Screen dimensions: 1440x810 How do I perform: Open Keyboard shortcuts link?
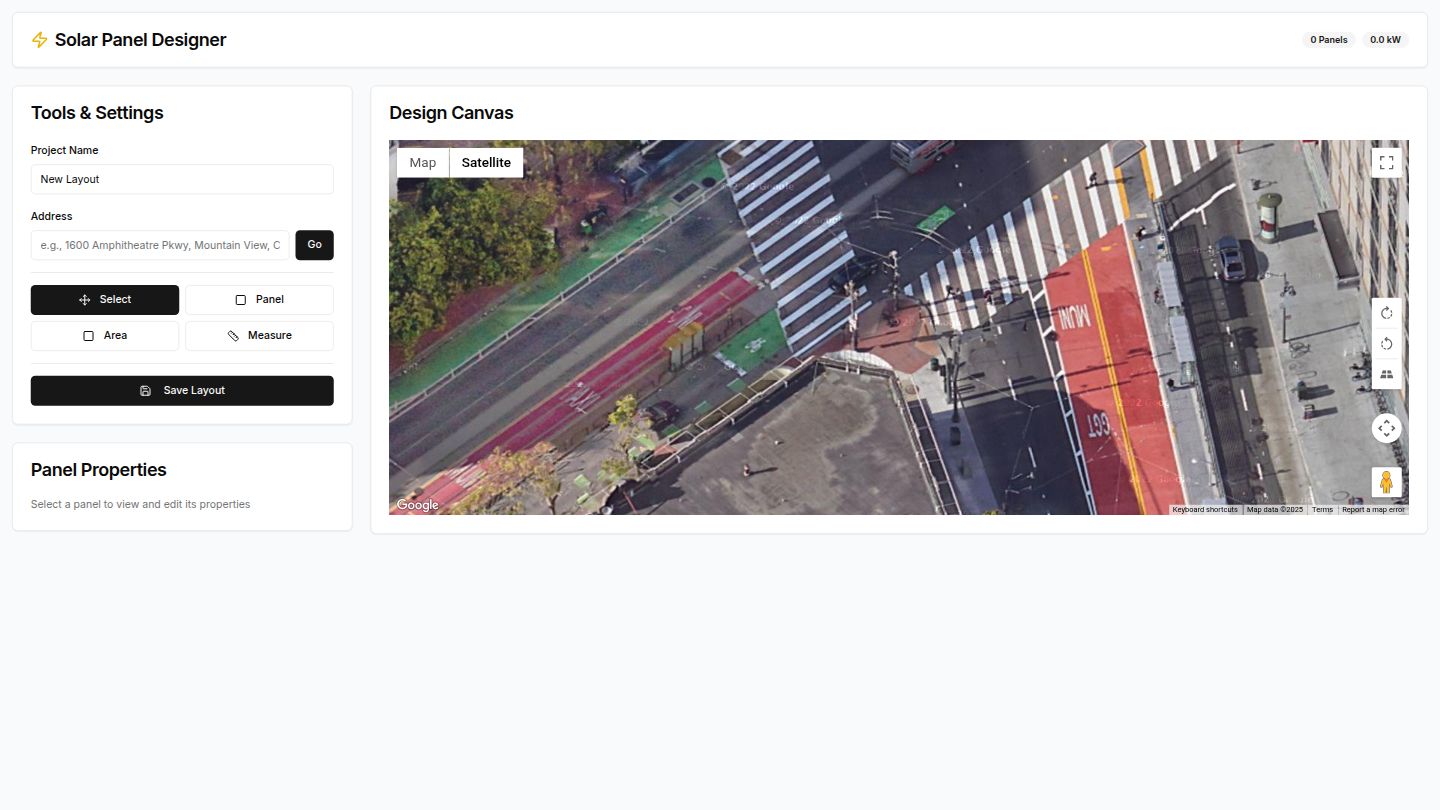click(x=1205, y=510)
